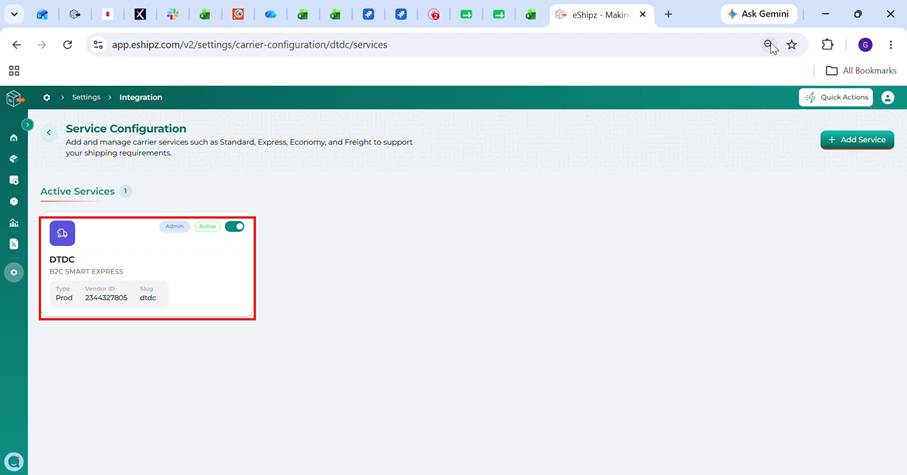907x475 pixels.
Task: Open the All Bookmarks folder
Action: pyautogui.click(x=861, y=71)
